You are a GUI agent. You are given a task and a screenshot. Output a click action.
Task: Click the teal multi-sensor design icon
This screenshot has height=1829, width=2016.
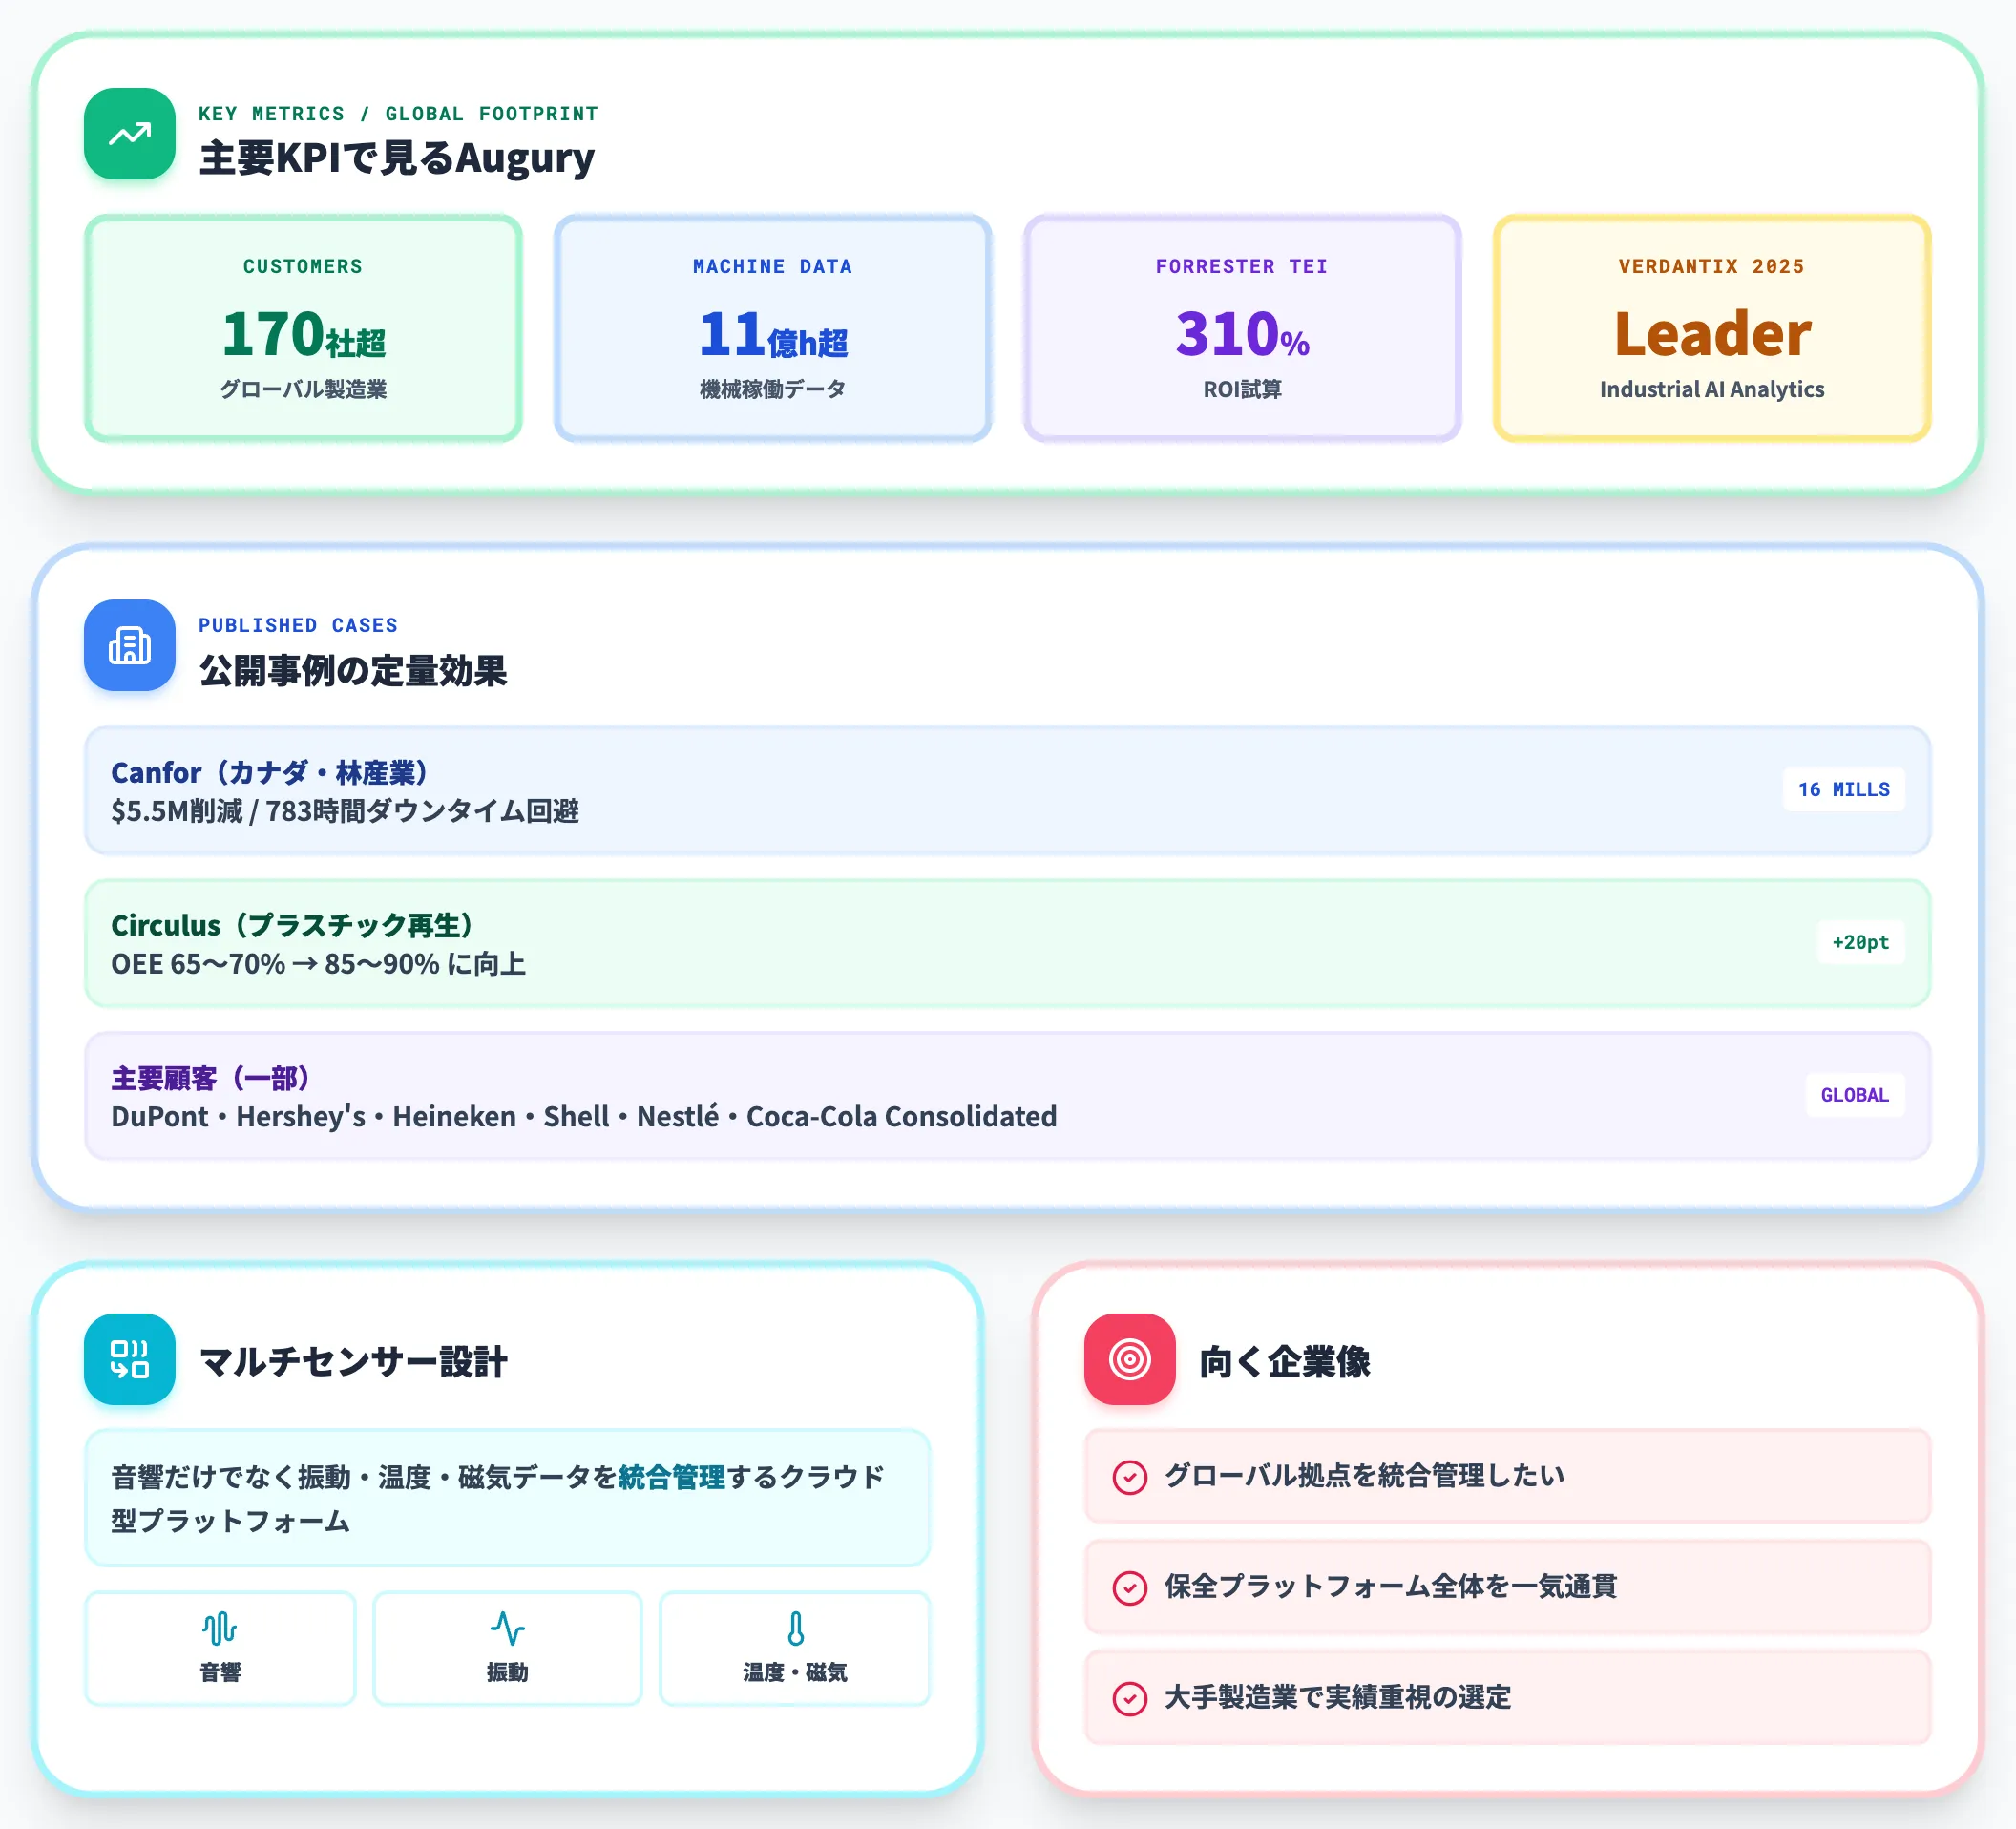pos(130,1359)
